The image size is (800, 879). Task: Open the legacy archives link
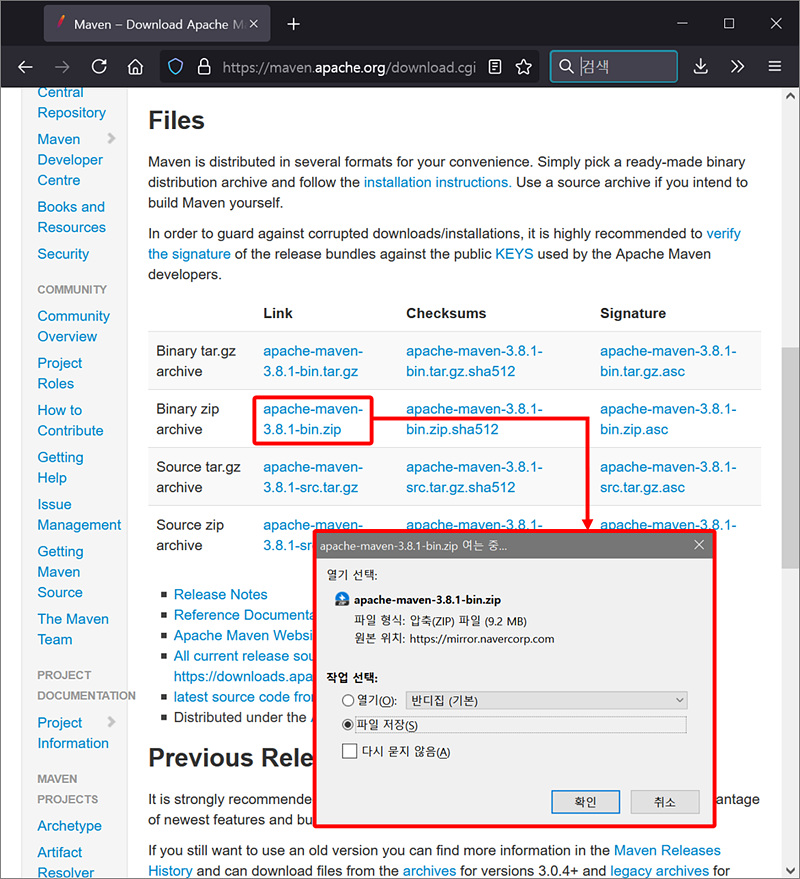coord(659,871)
